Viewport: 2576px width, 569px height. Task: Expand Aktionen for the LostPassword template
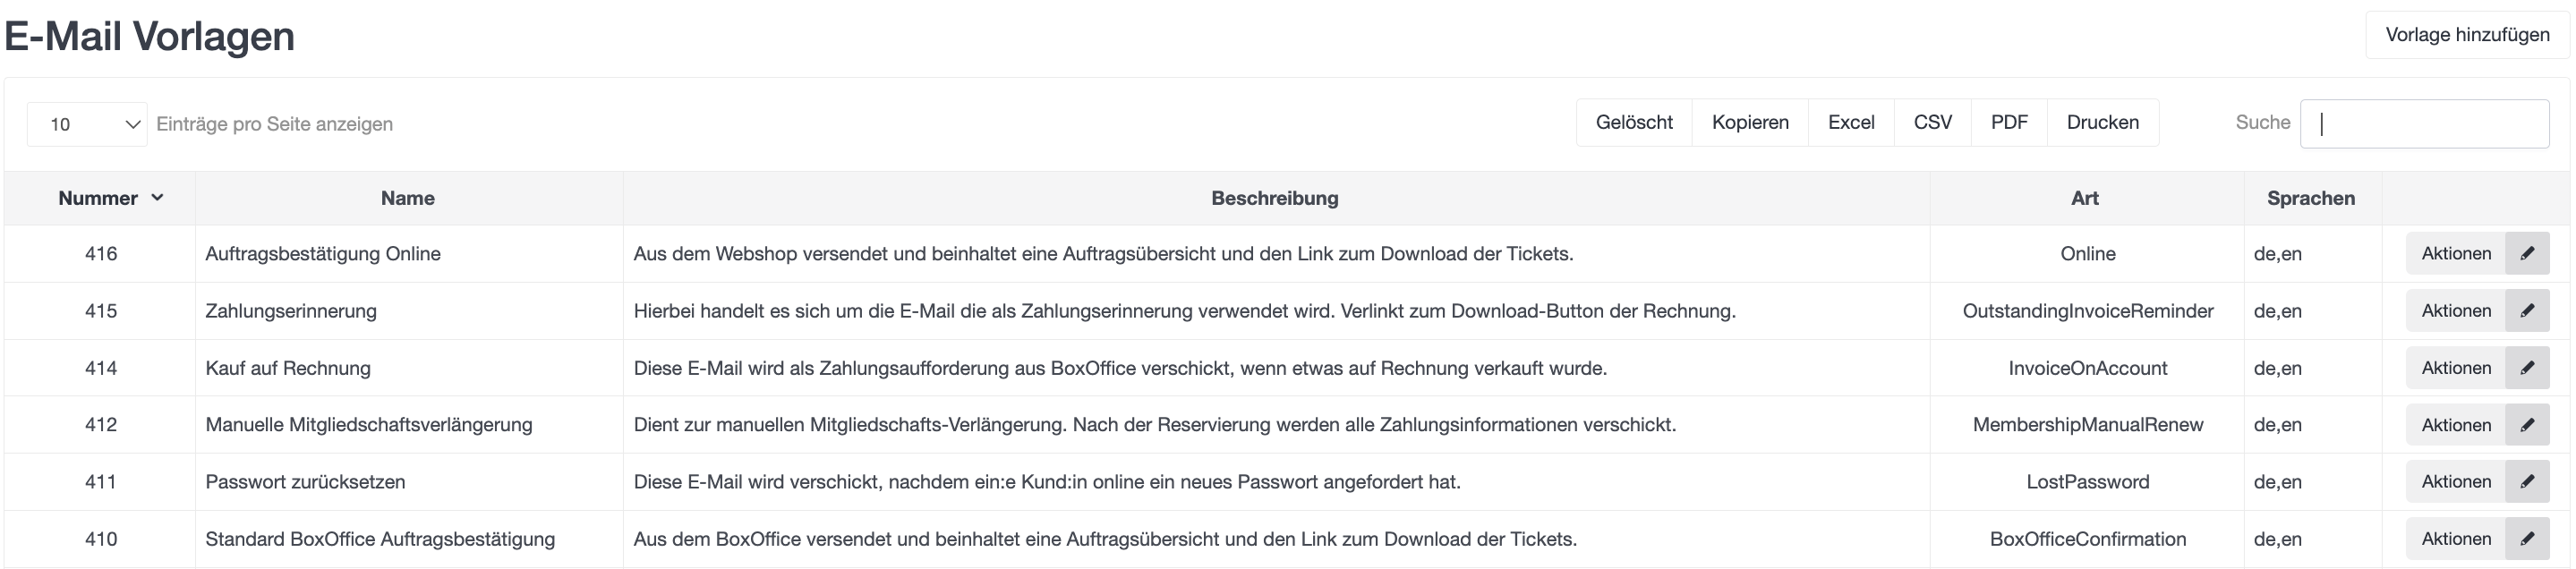[2455, 481]
